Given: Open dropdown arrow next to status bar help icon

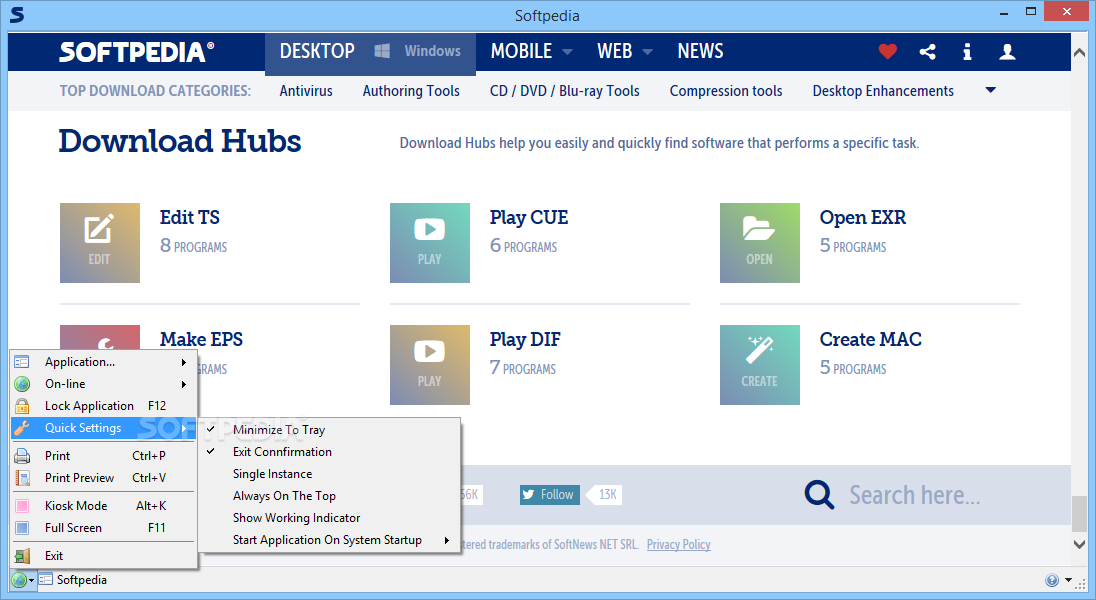Looking at the screenshot, I should (1068, 580).
